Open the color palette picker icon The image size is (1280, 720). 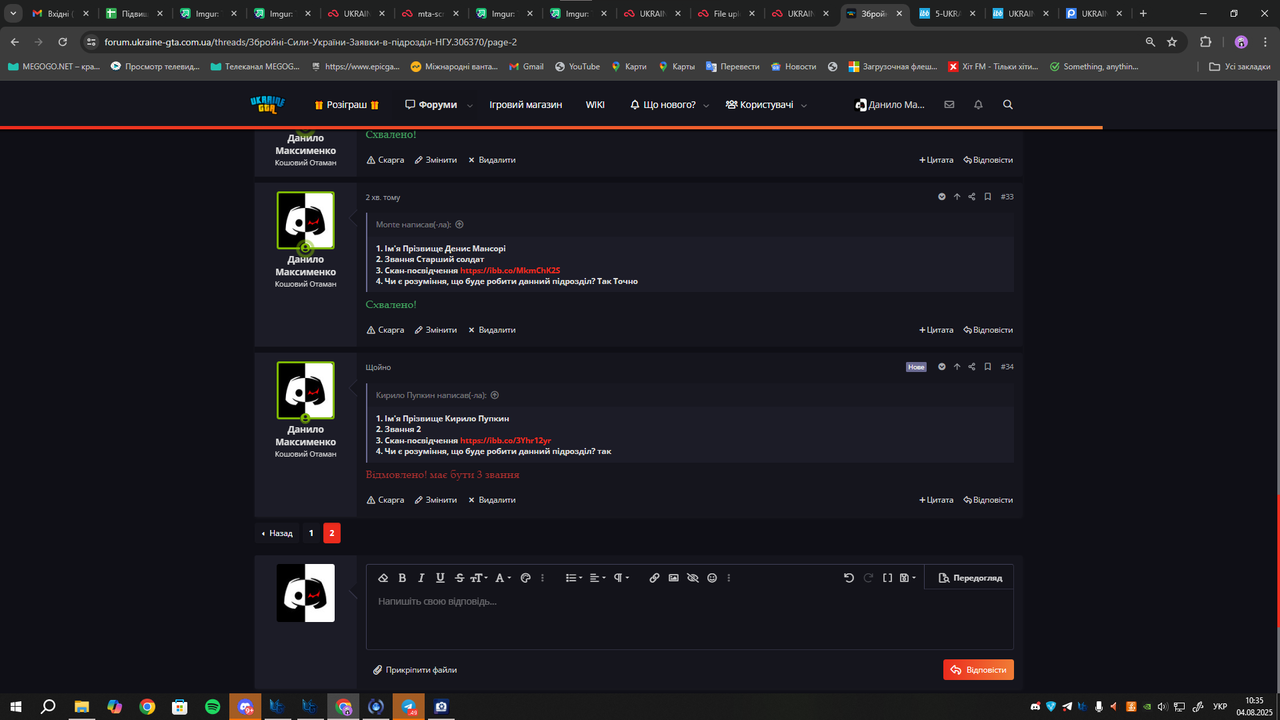click(526, 578)
